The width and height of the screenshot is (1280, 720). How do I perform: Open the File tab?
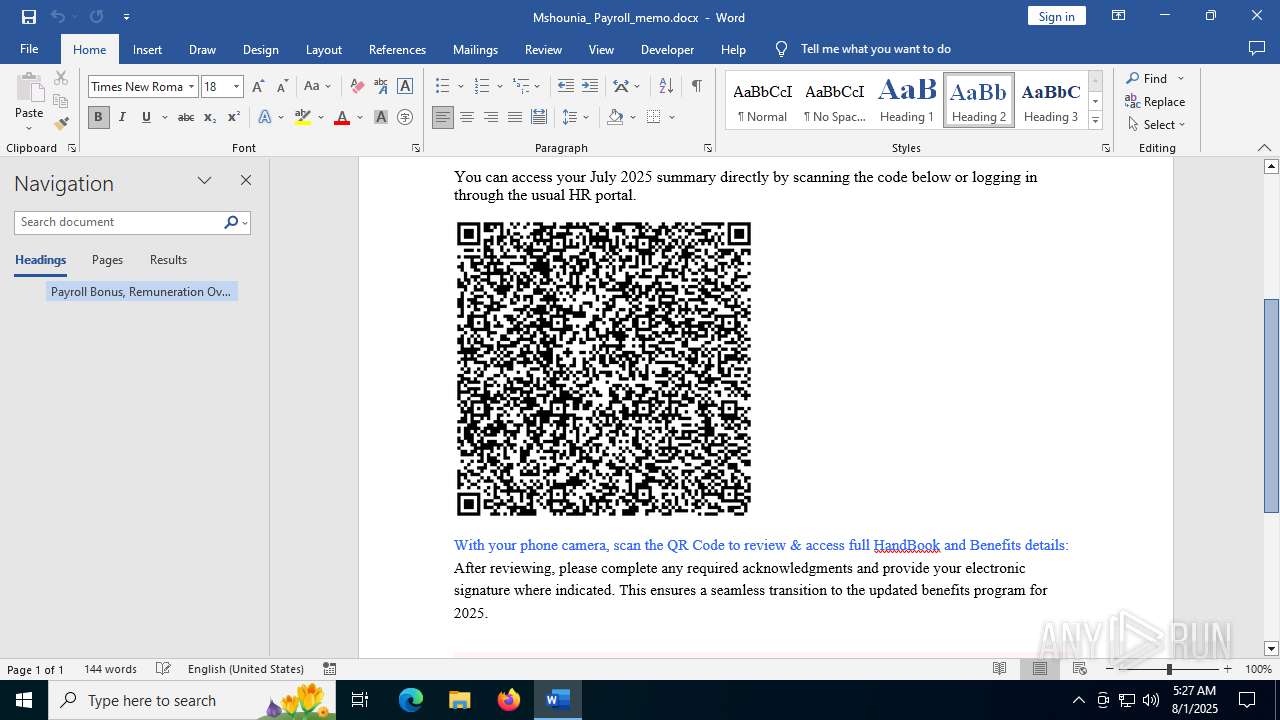29,49
